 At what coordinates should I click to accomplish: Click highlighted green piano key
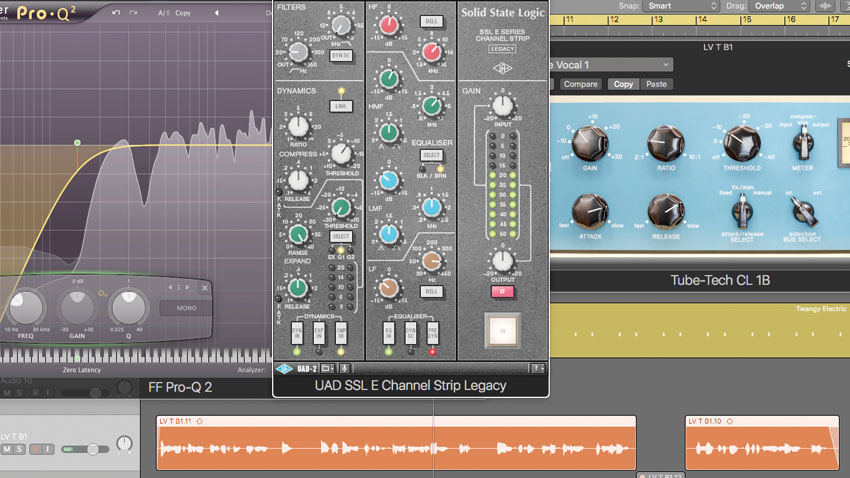pyautogui.click(x=78, y=358)
